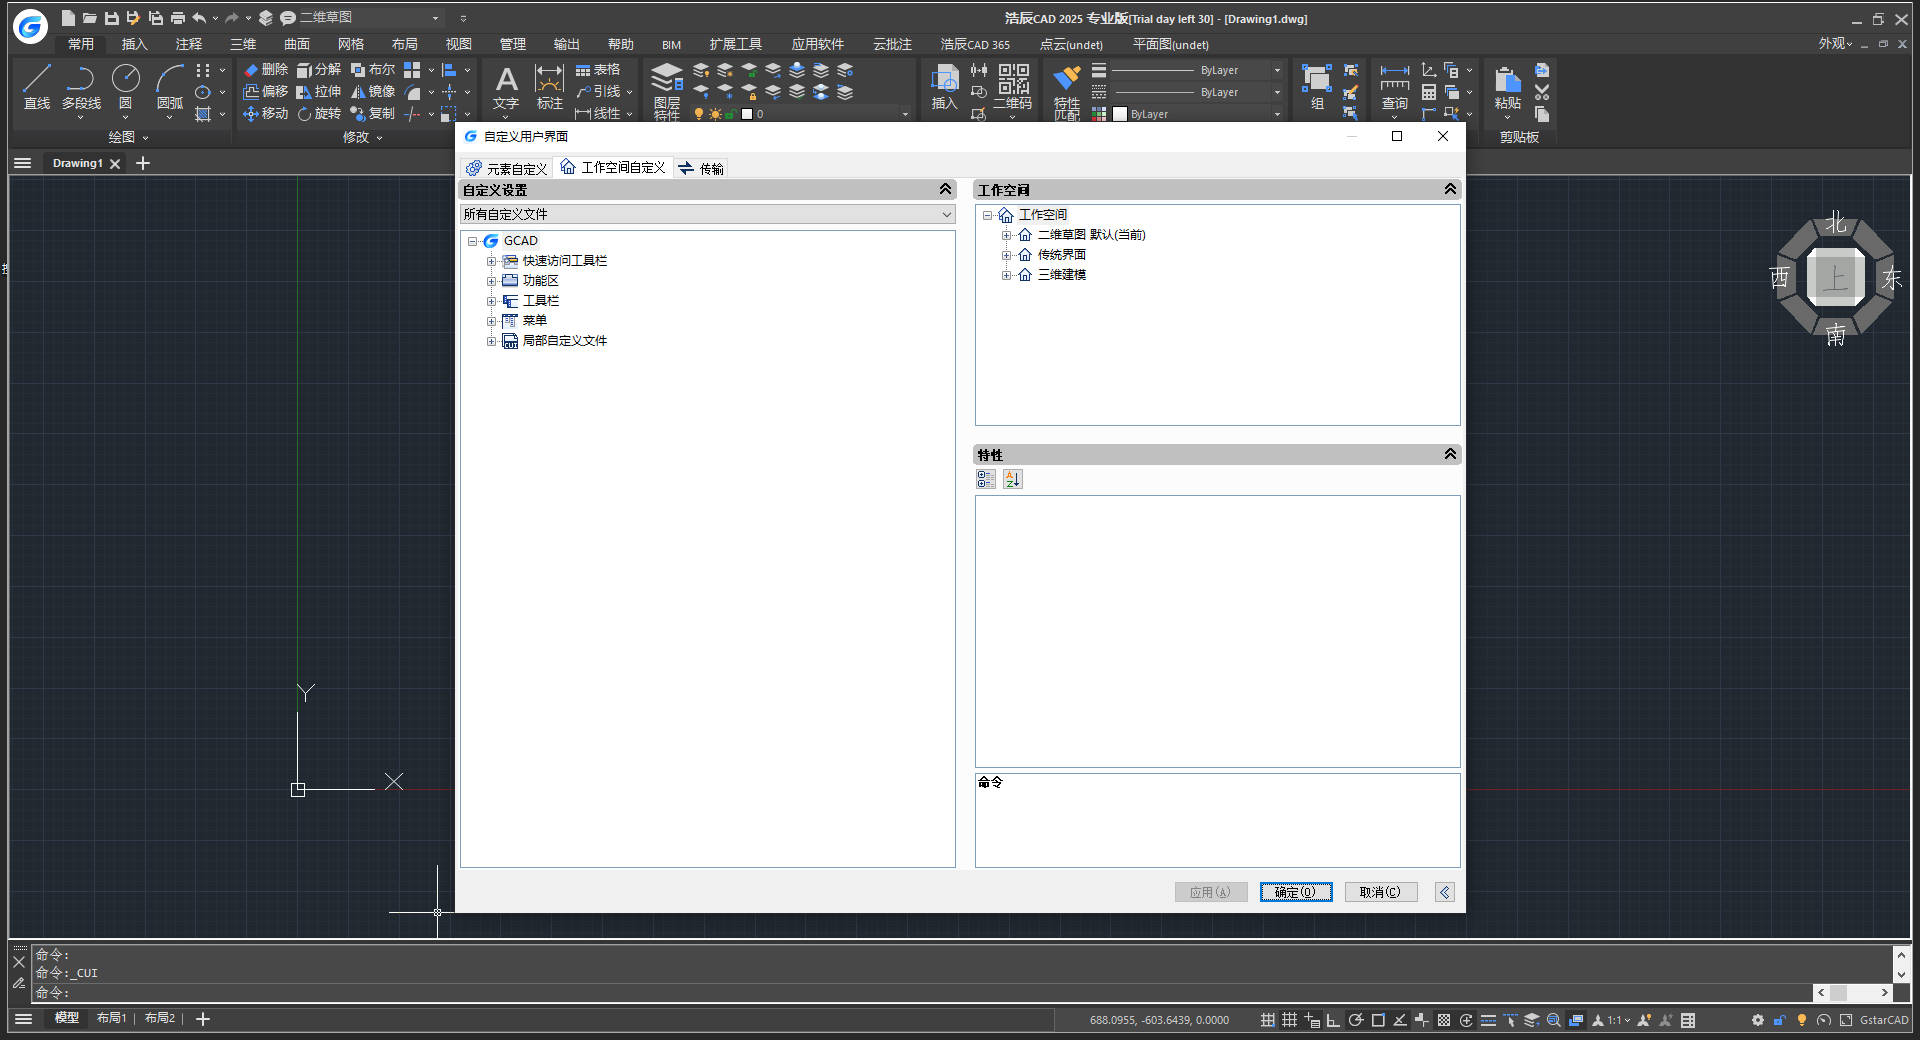Click the Explode (分解) tool

pyautogui.click(x=319, y=70)
